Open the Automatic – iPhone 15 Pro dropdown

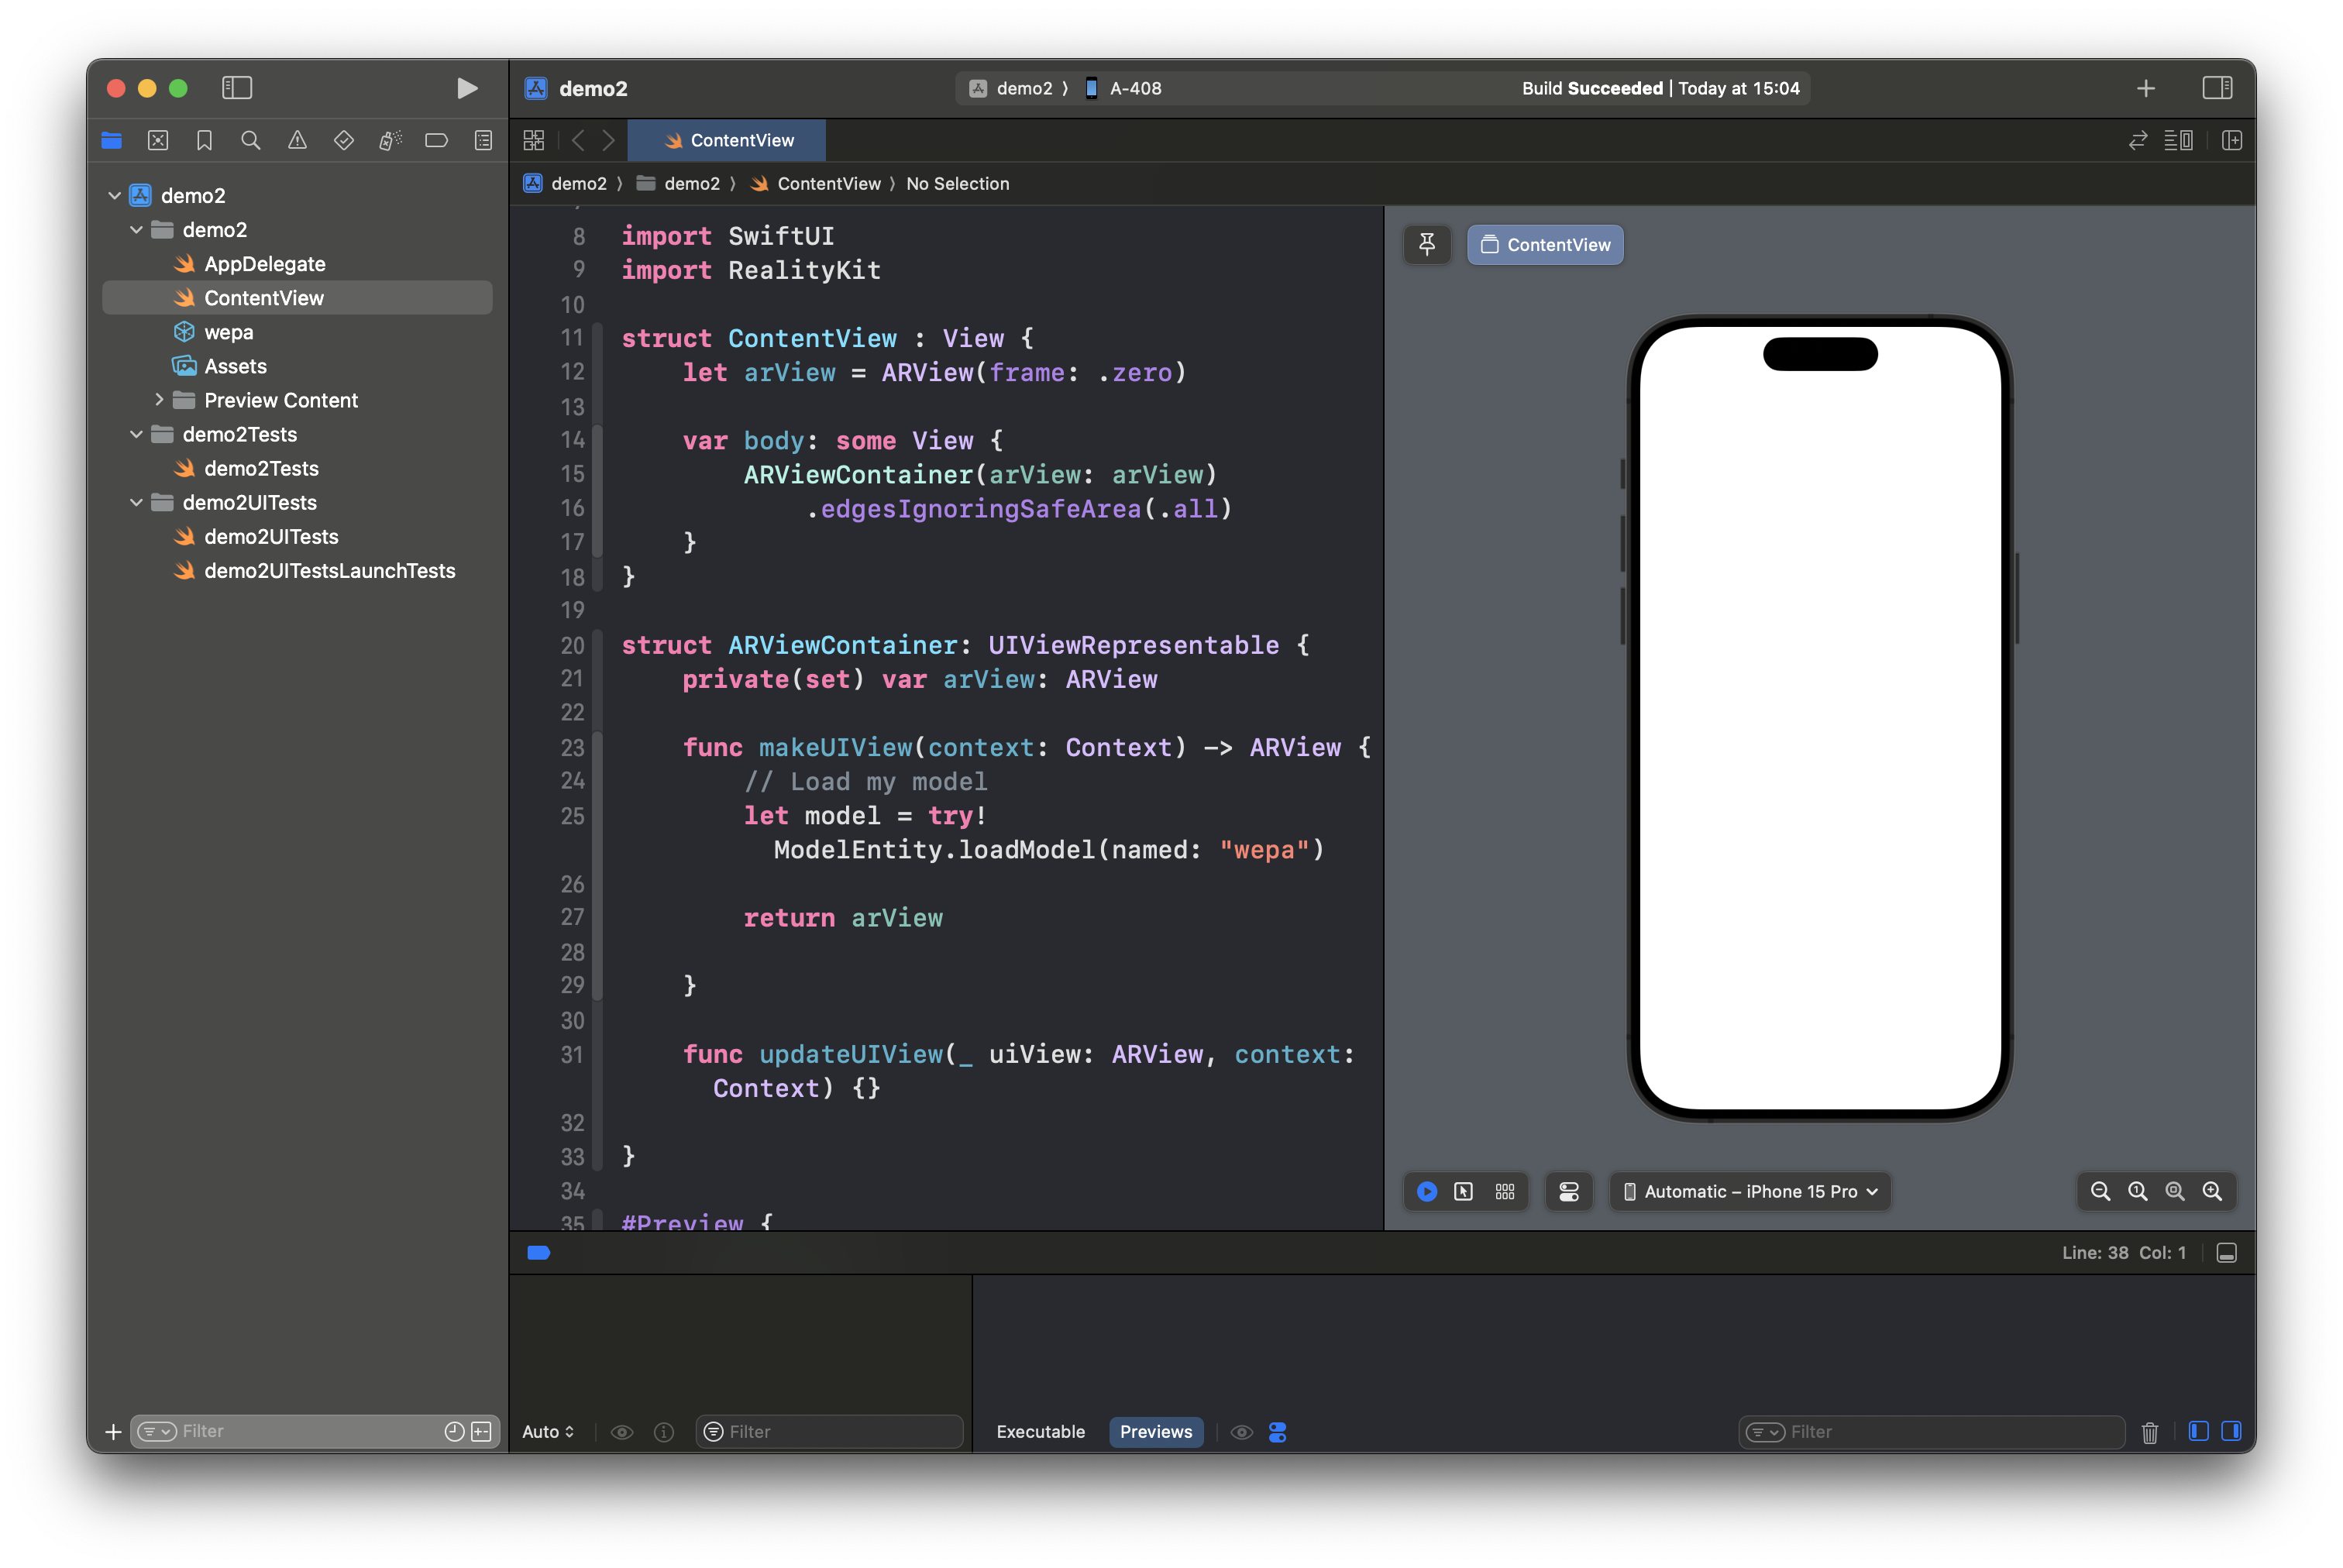coord(1750,1191)
